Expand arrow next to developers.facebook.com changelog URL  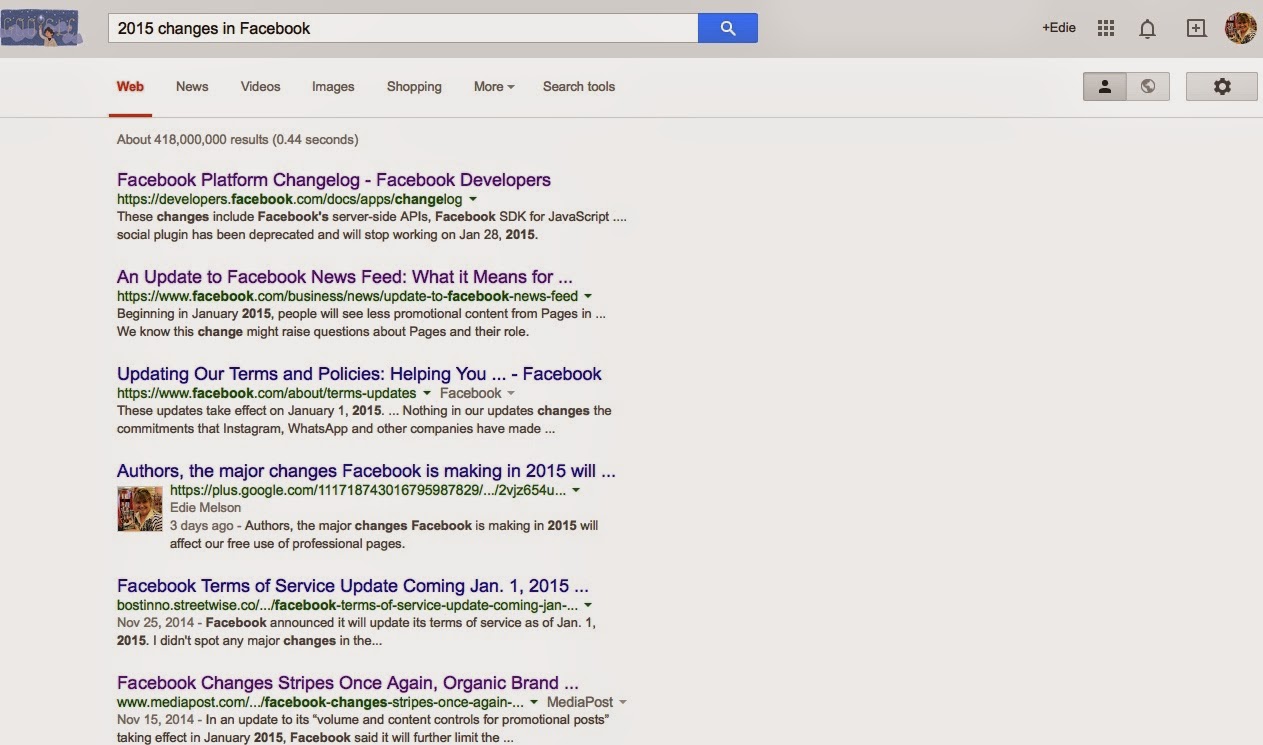[x=473, y=200]
